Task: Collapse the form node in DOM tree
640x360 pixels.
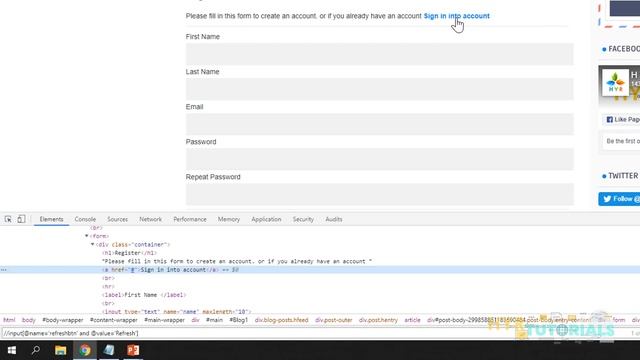Action: tap(87, 236)
